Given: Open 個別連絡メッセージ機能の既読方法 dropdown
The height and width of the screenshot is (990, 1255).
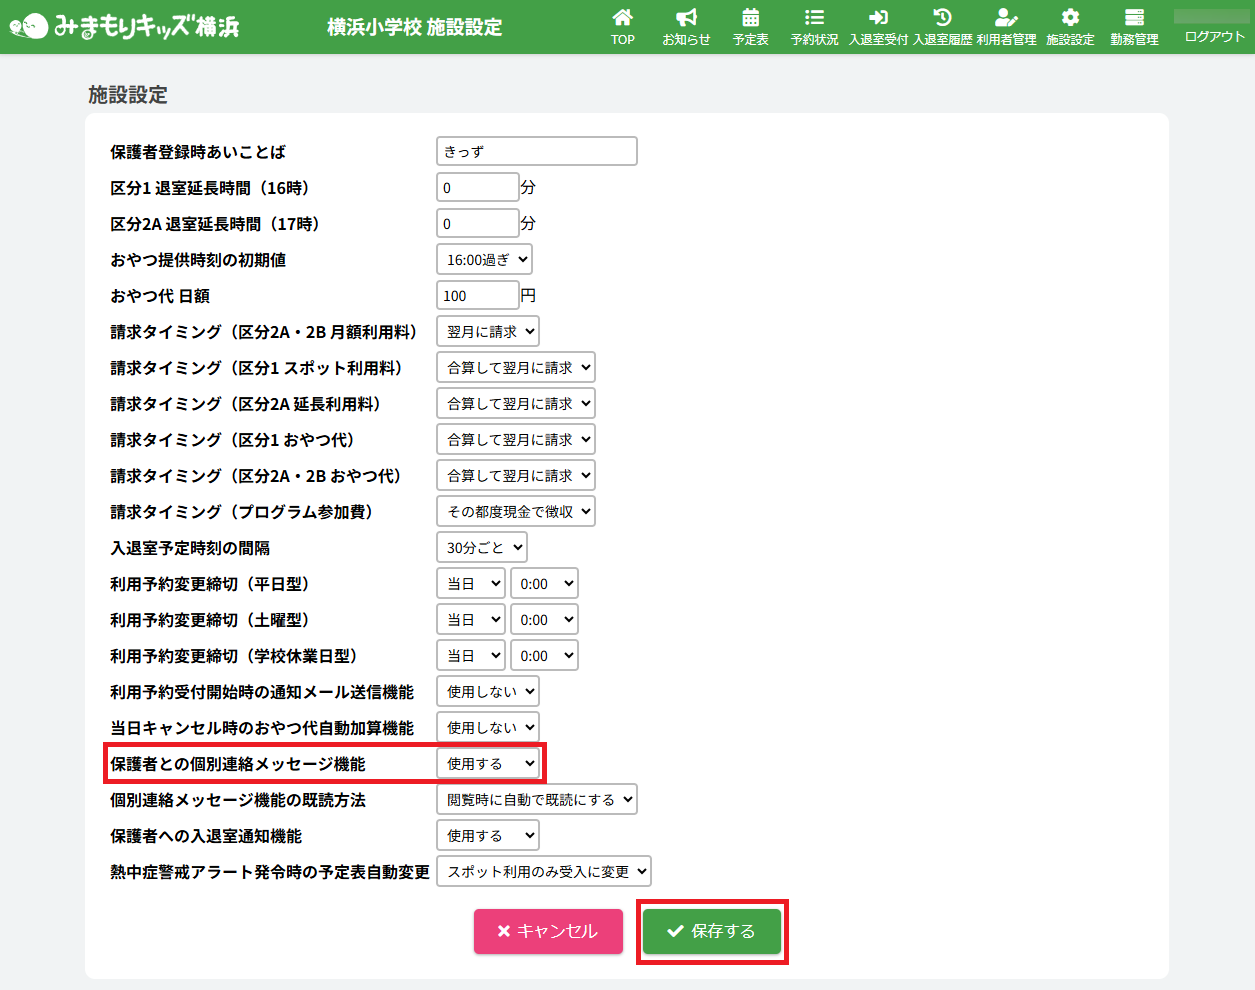Looking at the screenshot, I should point(537,800).
